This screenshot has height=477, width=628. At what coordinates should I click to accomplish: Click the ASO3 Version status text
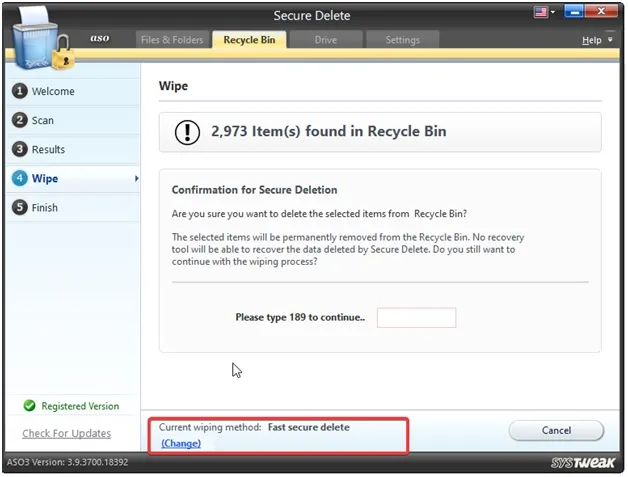coord(67,462)
